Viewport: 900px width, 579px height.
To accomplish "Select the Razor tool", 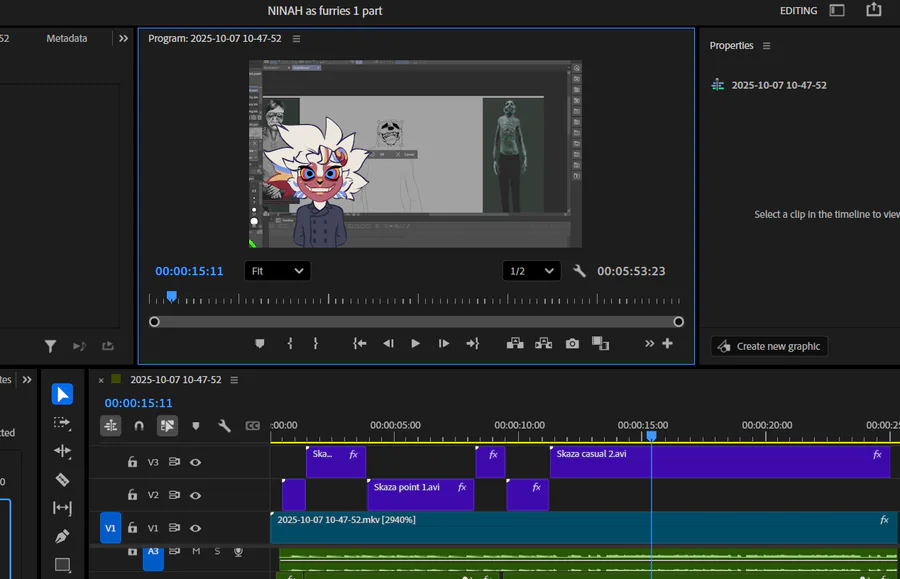I will click(x=62, y=480).
